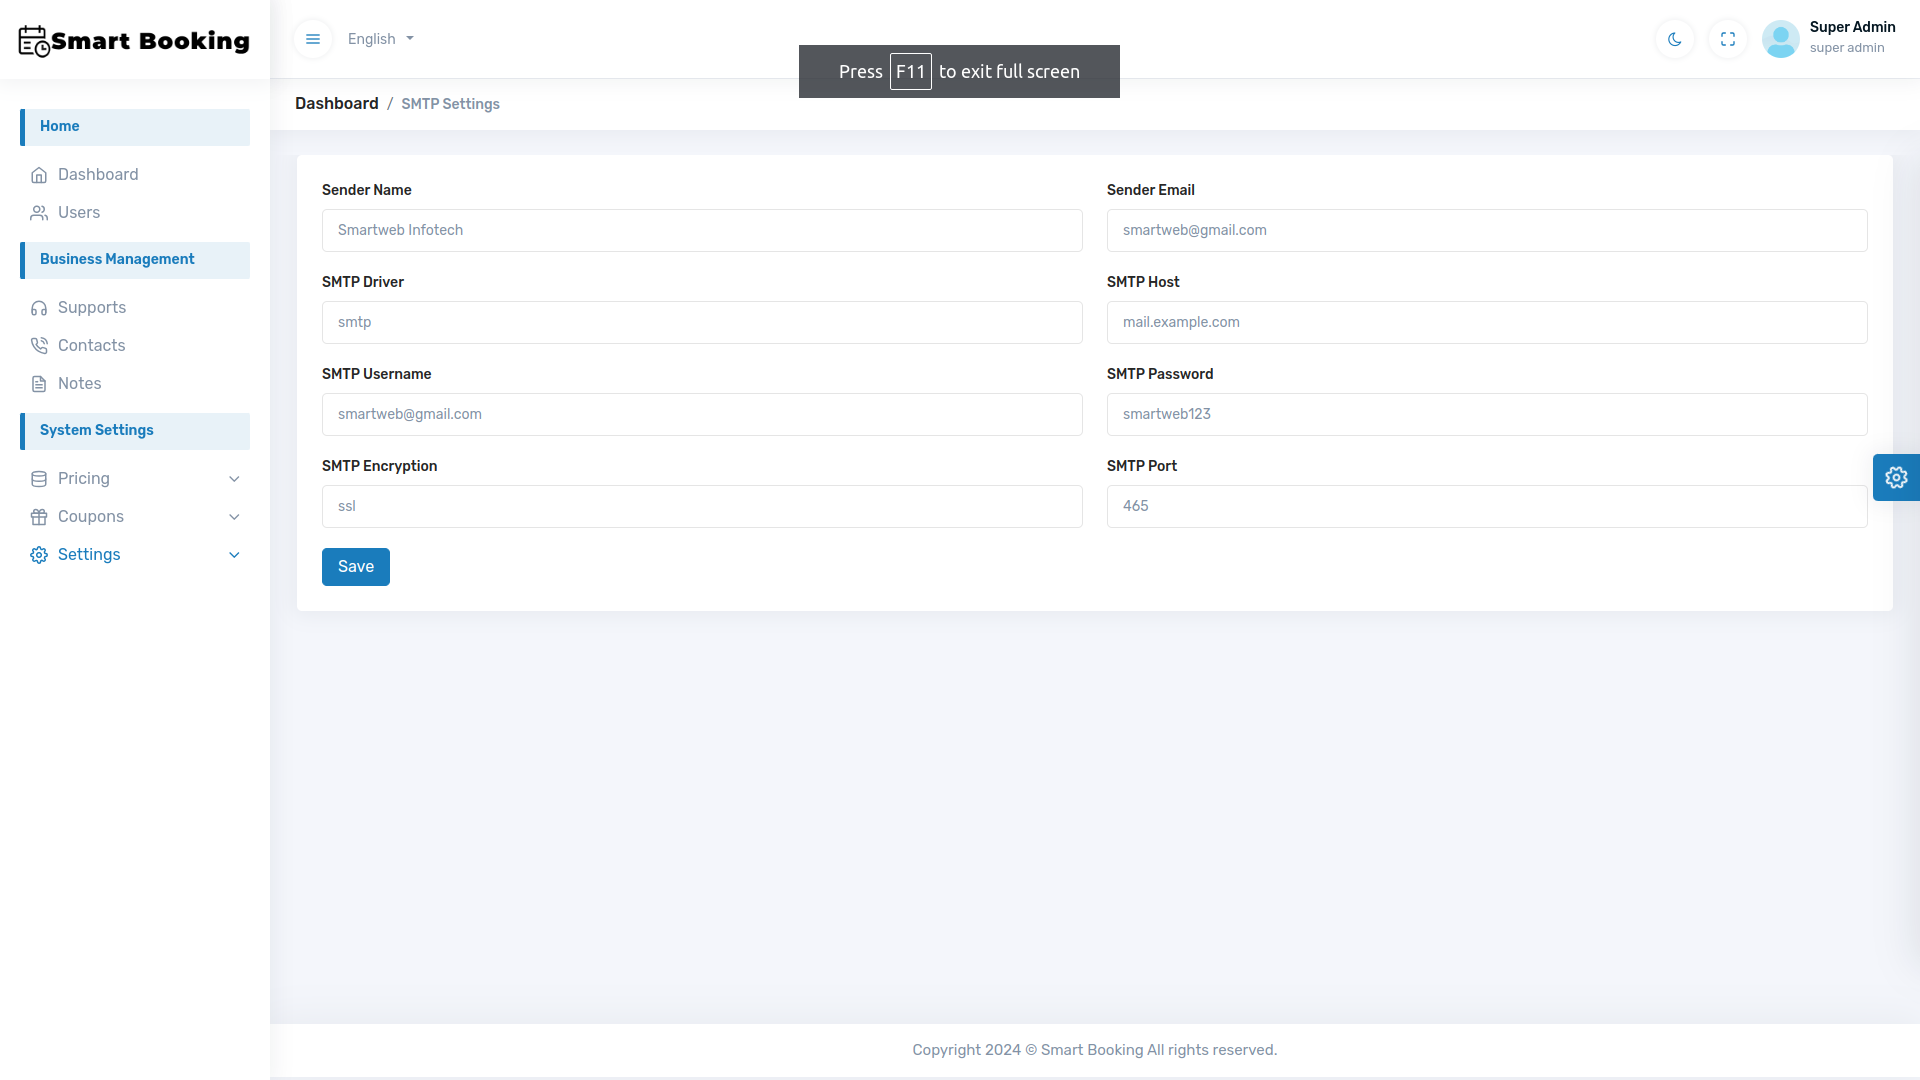Expand the Settings sidebar section
1920x1080 pixels.
tap(135, 554)
